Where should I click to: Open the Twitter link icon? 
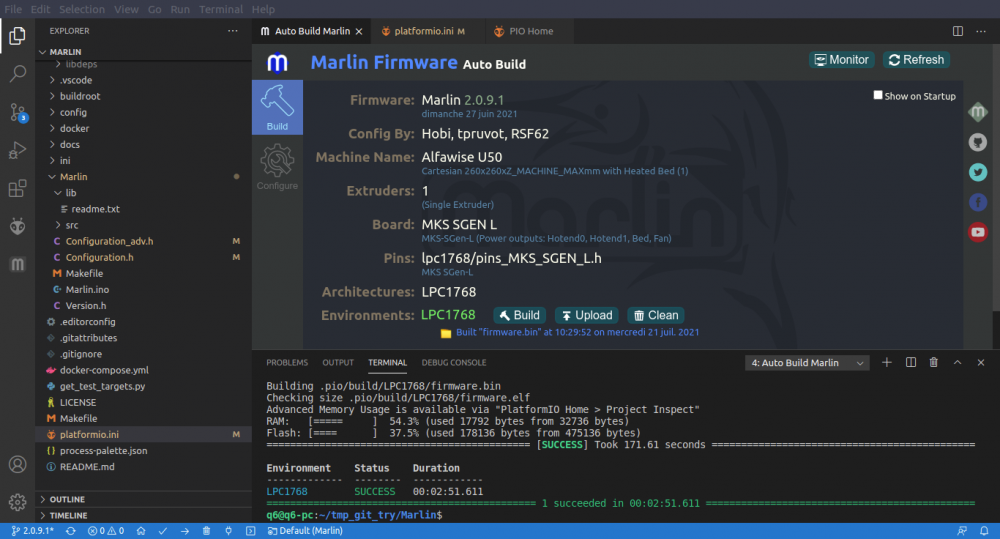click(x=978, y=172)
